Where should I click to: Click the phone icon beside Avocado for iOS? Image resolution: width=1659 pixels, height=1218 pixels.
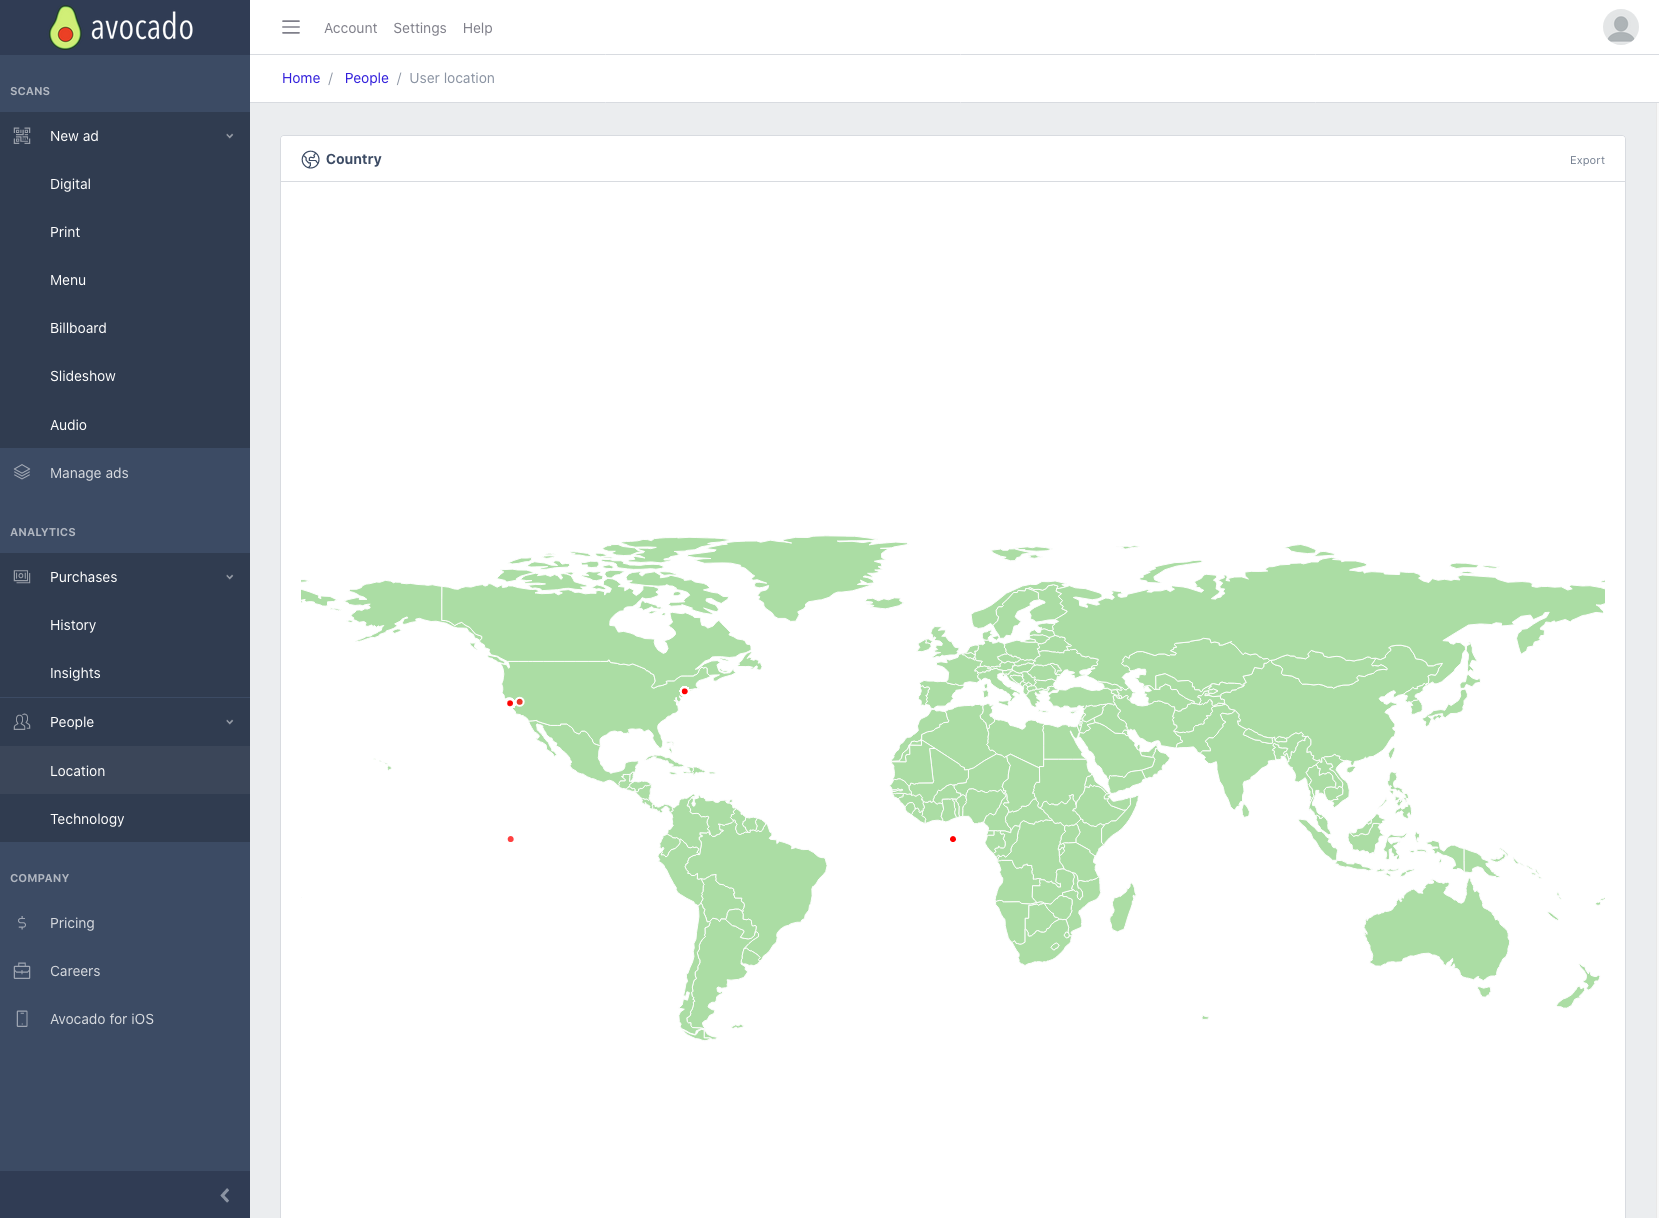[22, 1019]
